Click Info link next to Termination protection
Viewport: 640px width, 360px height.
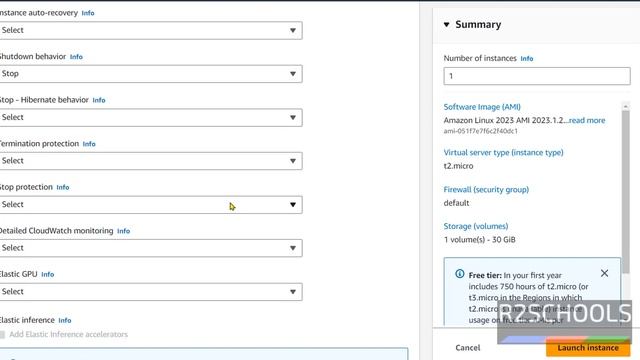(89, 144)
